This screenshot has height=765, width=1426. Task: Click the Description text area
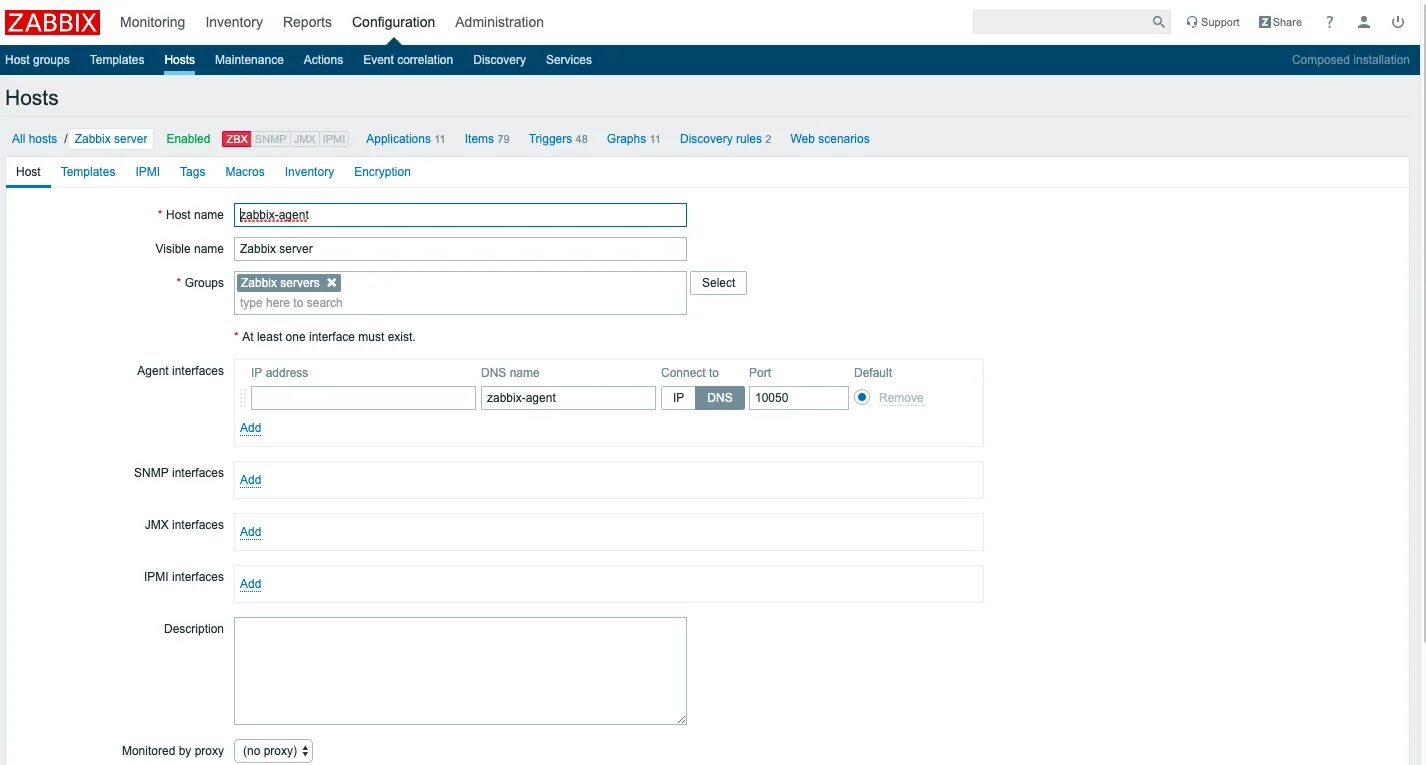tap(460, 671)
